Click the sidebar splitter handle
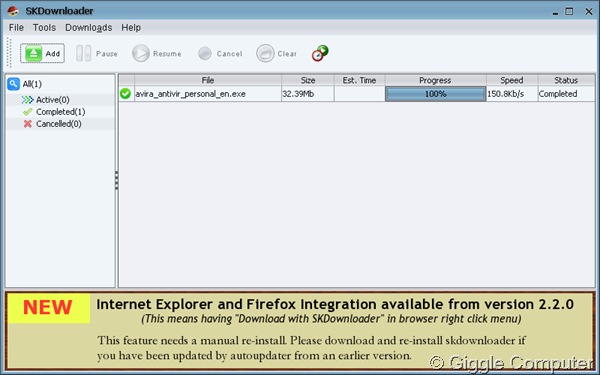The image size is (600, 375). [117, 180]
